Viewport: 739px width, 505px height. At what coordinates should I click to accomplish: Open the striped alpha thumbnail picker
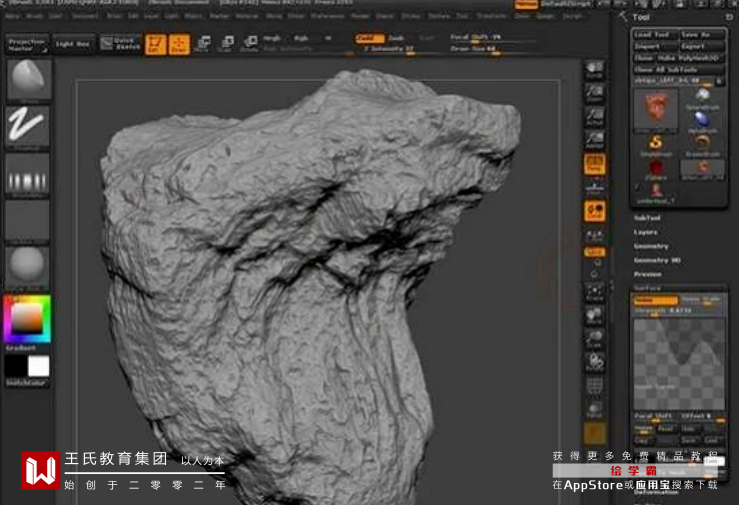pos(27,175)
